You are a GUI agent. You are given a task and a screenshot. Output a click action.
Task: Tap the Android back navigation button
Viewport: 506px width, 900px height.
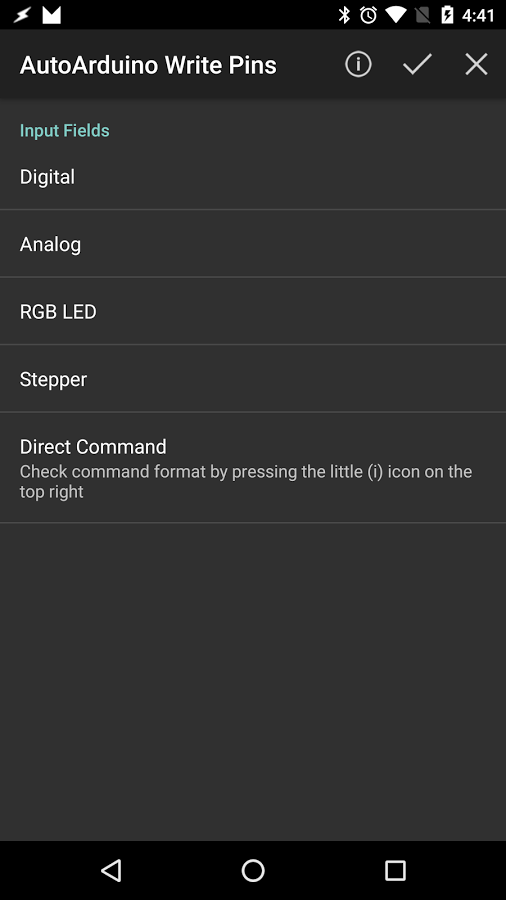[111, 870]
